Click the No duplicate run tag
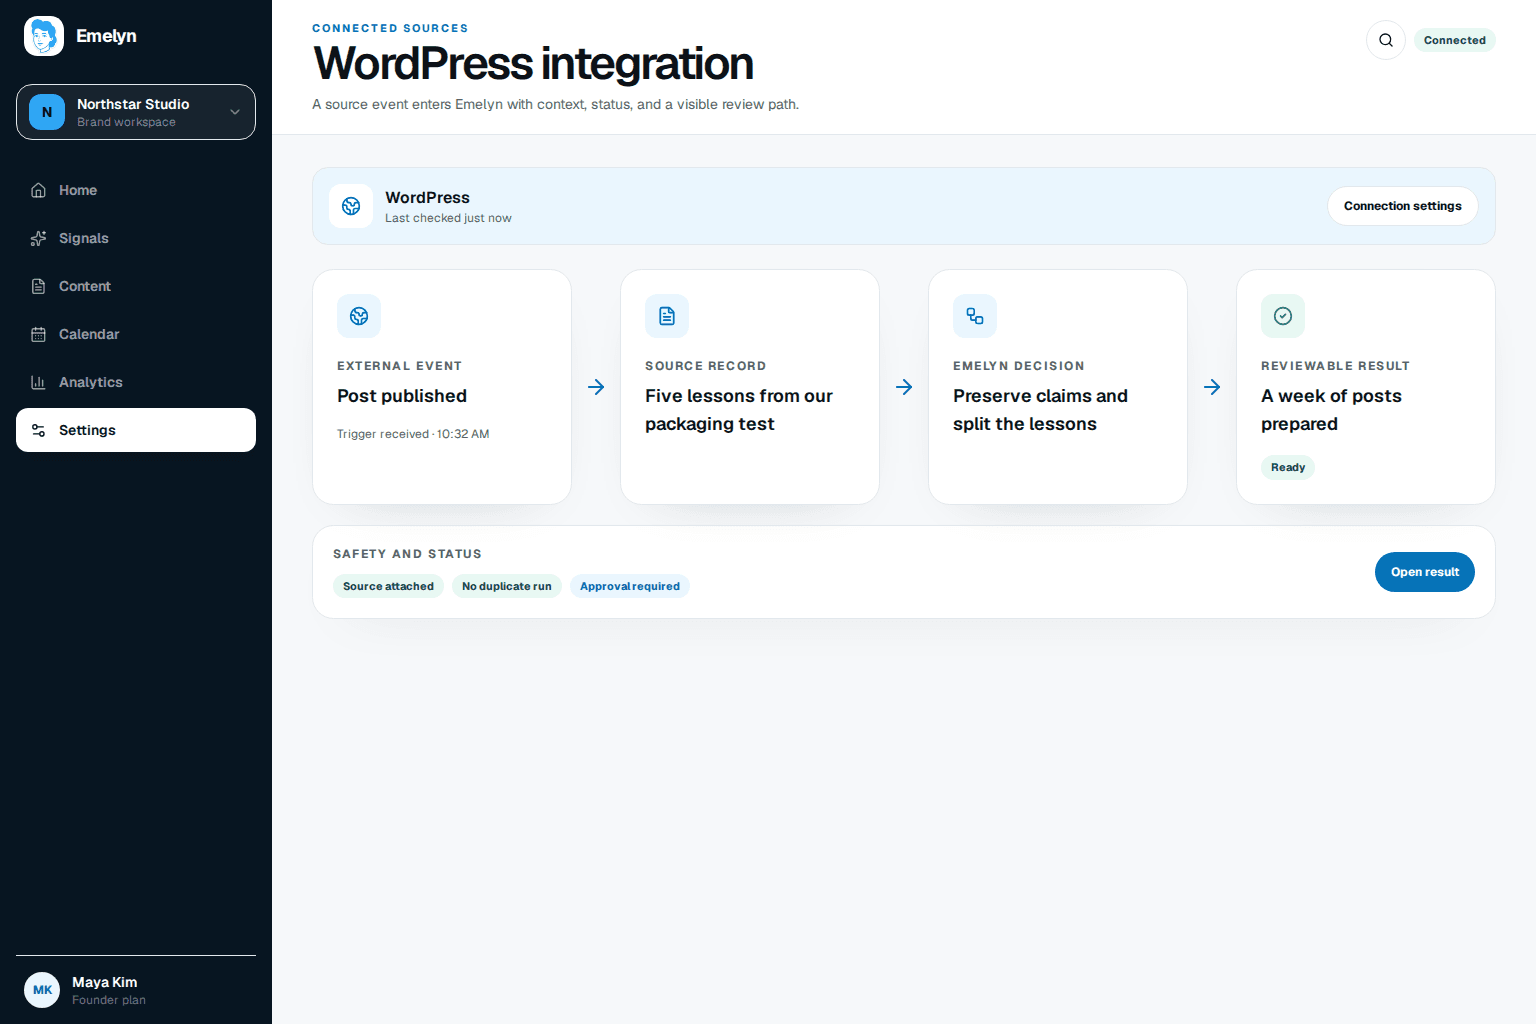The width and height of the screenshot is (1536, 1024). pos(506,586)
